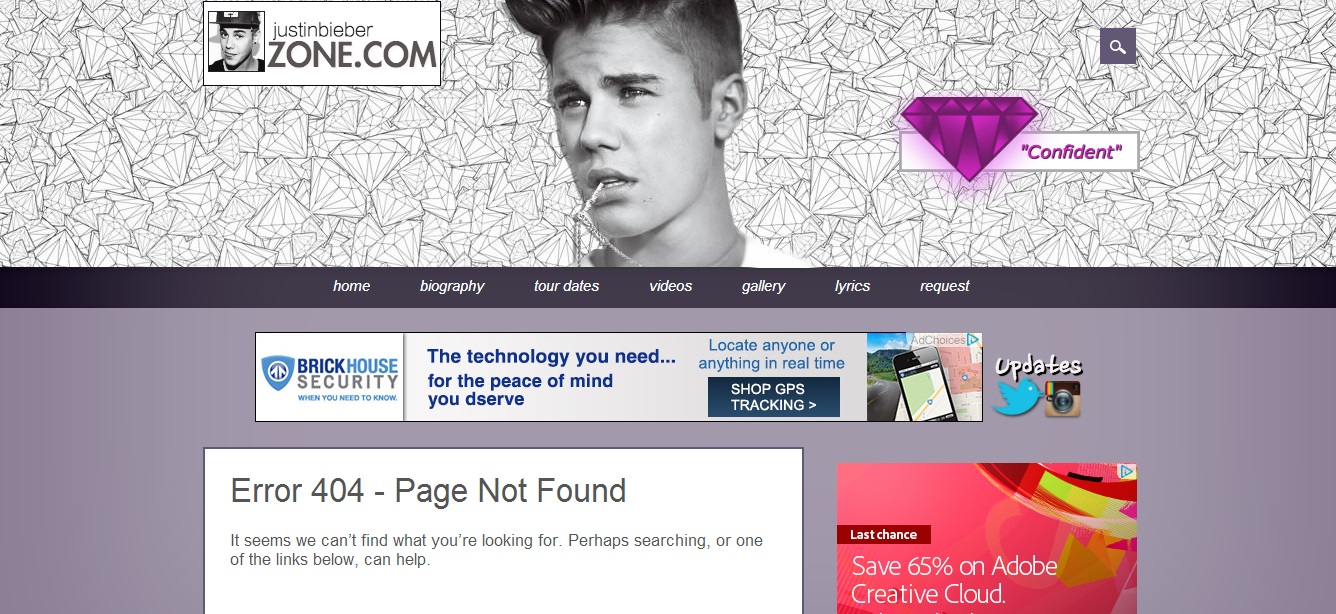The width and height of the screenshot is (1336, 614).
Task: Open the videos section
Action: coord(670,286)
